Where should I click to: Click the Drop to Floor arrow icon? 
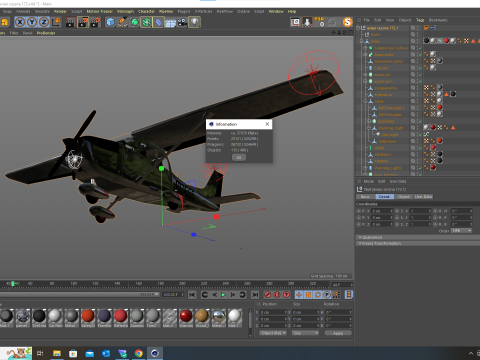click(307, 22)
